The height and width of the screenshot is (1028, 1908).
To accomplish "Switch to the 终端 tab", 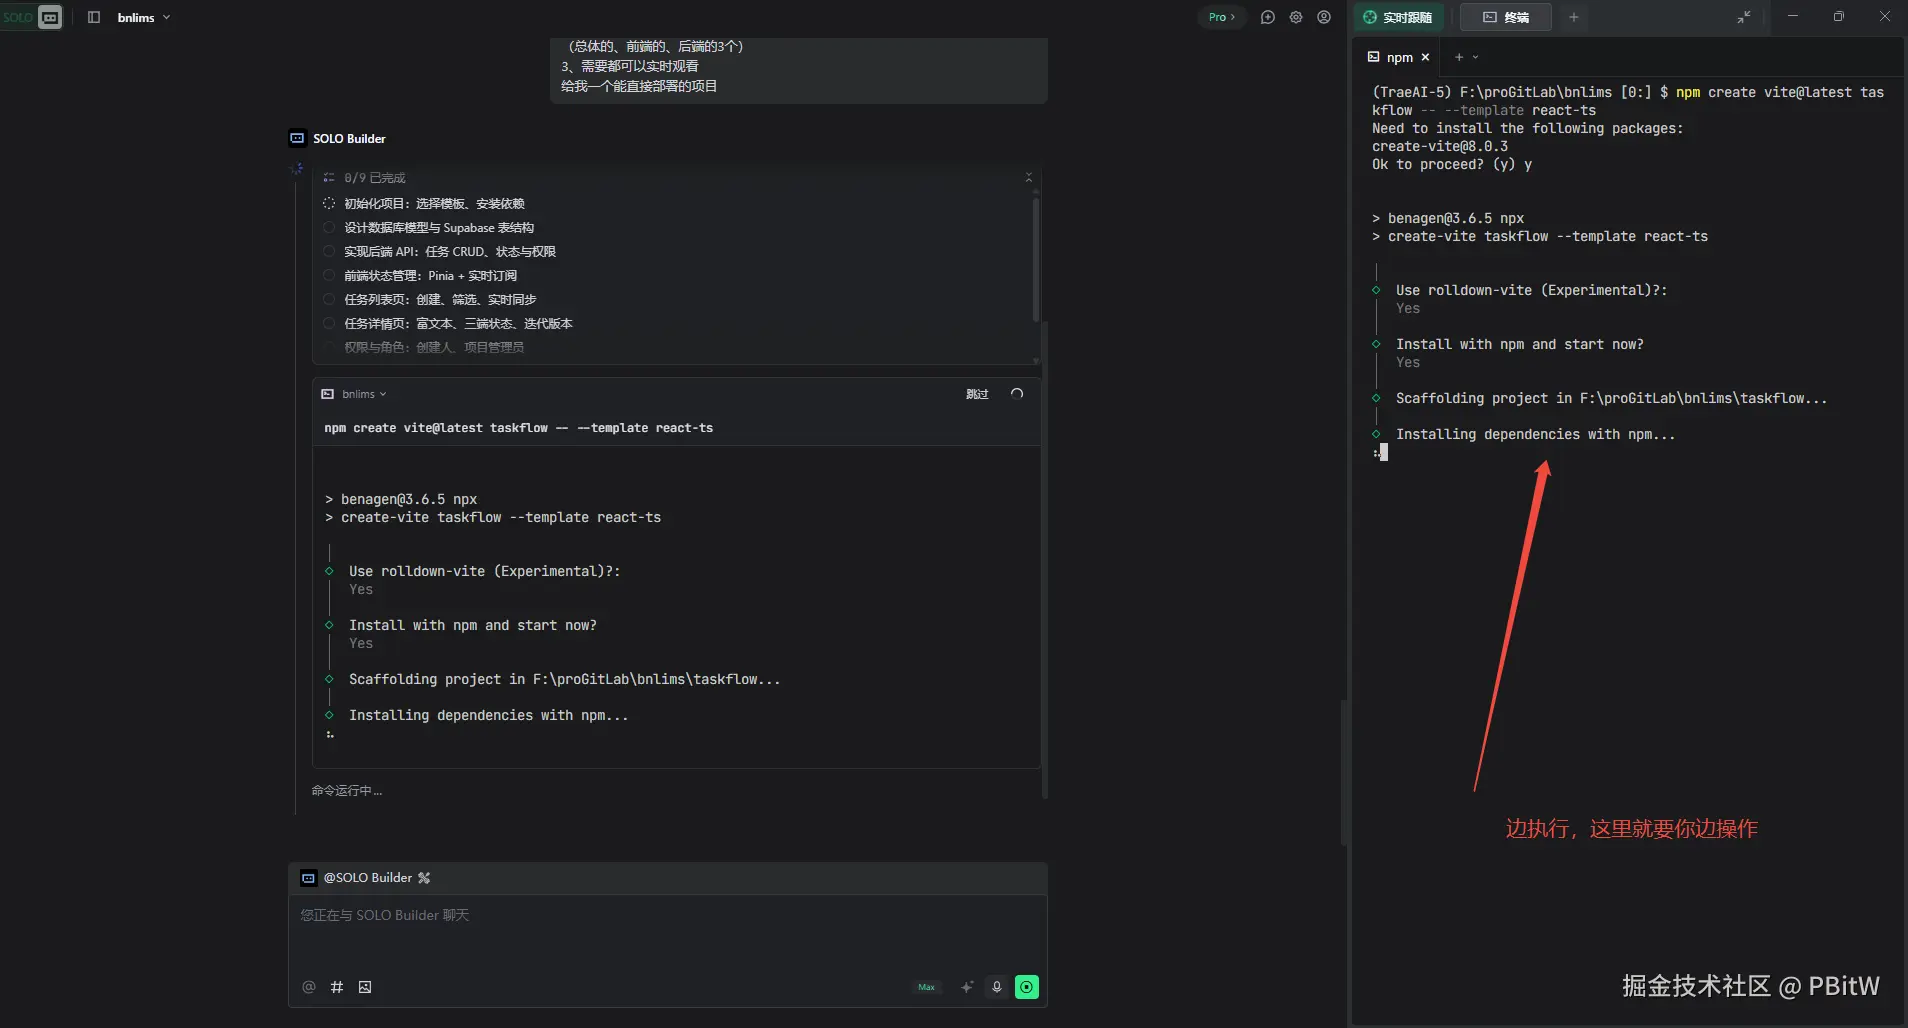I will click(x=1505, y=17).
